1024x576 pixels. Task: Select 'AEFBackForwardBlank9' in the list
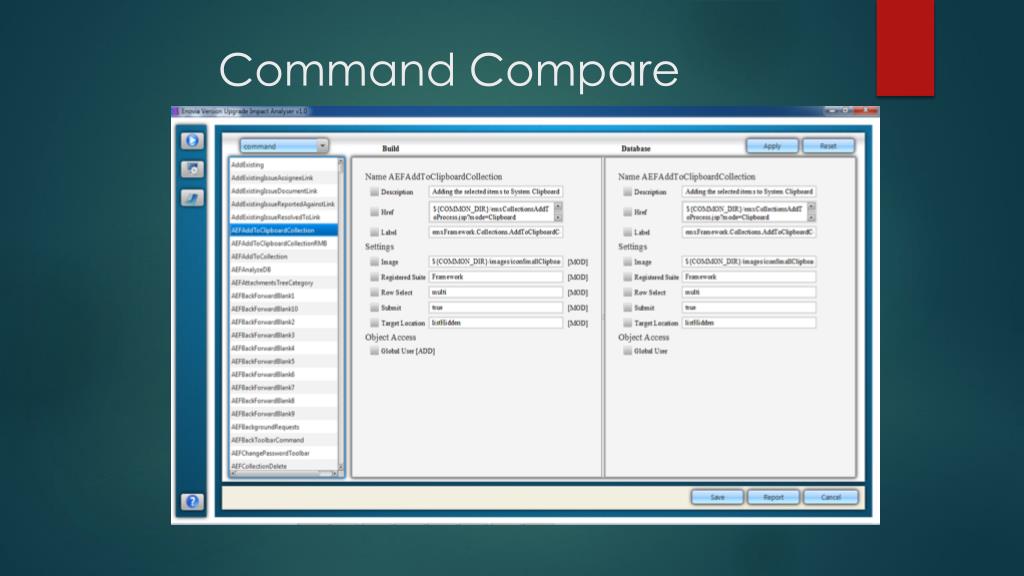click(x=283, y=413)
